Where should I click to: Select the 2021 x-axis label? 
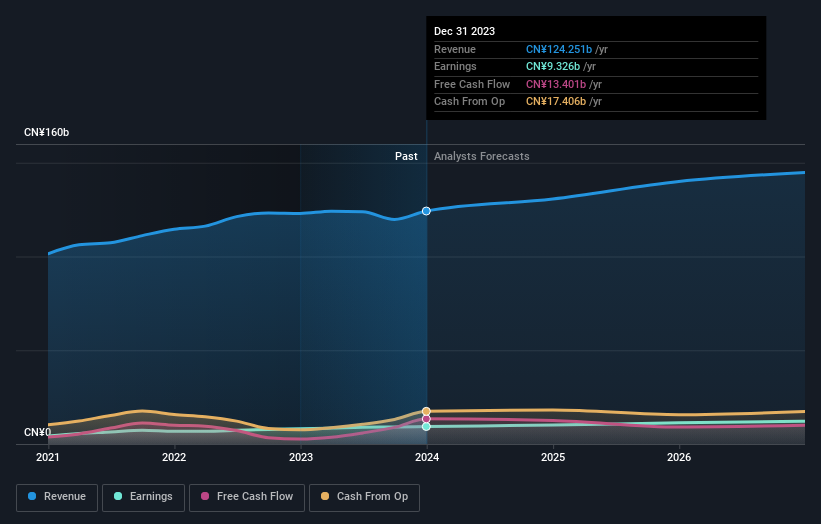48,458
